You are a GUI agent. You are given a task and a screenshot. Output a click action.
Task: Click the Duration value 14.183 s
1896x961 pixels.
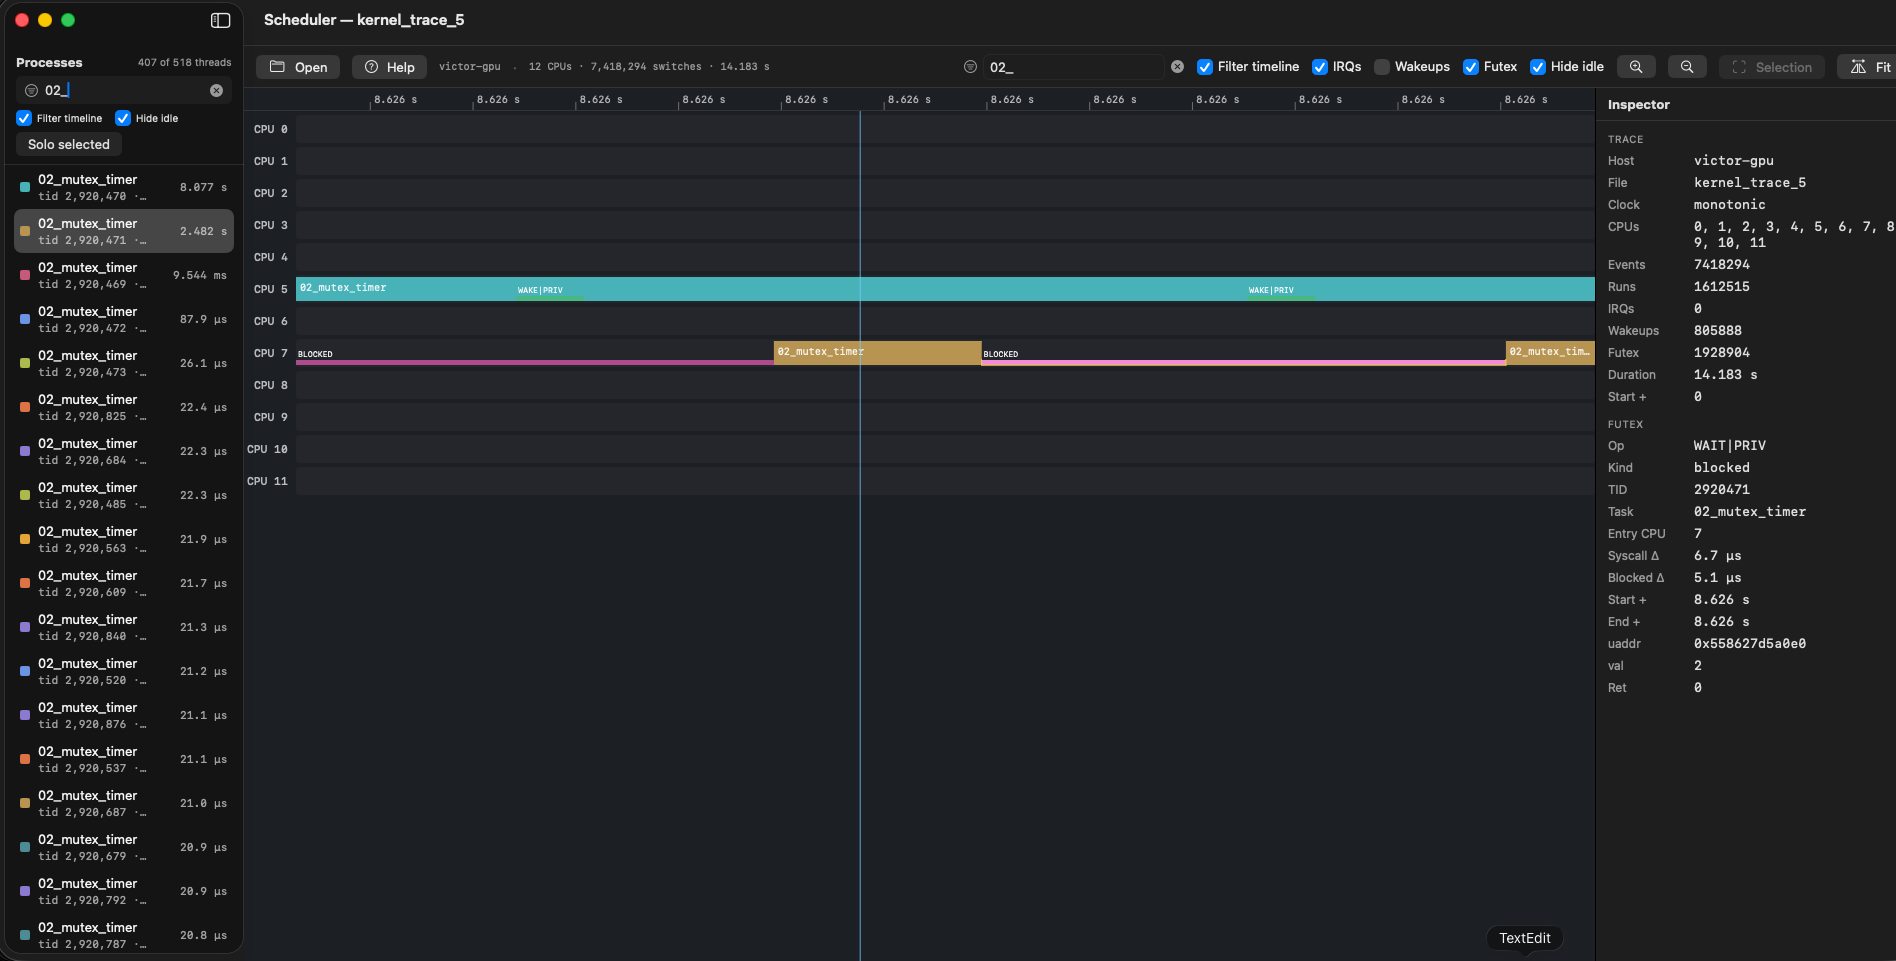1725,375
